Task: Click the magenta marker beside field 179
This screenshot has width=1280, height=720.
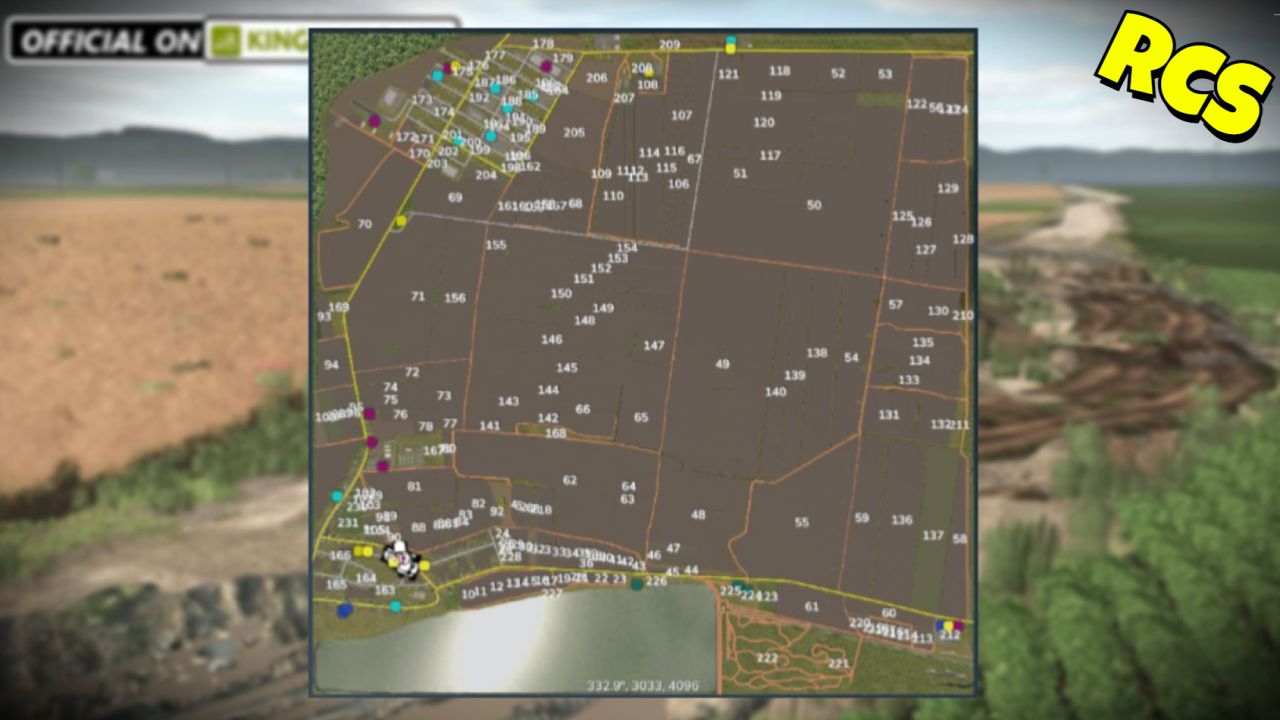Action: point(545,67)
